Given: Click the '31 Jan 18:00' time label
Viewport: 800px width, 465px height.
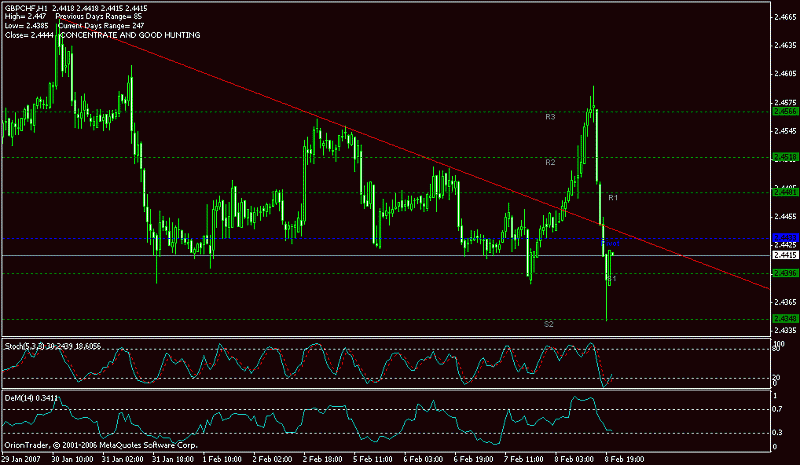Looking at the screenshot, I should (x=173, y=459).
